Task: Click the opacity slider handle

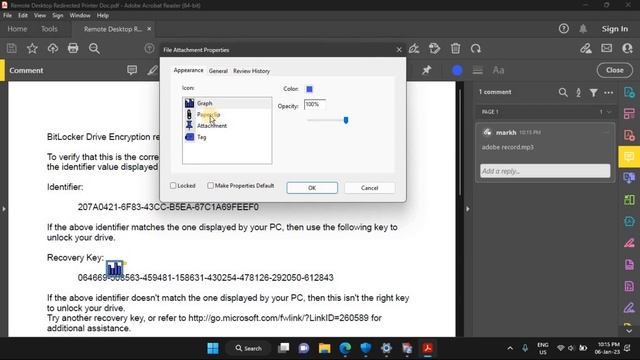Action: tap(346, 120)
